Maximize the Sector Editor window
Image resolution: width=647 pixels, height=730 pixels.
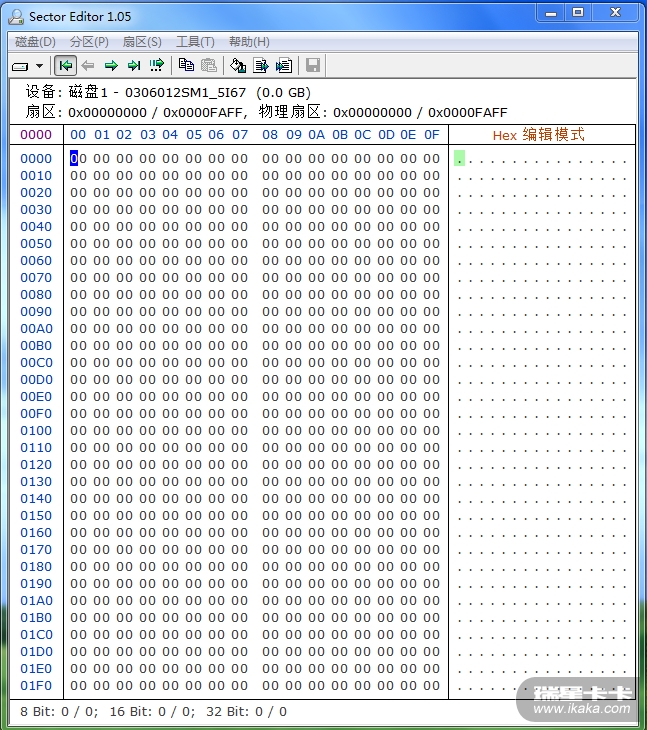pyautogui.click(x=578, y=13)
